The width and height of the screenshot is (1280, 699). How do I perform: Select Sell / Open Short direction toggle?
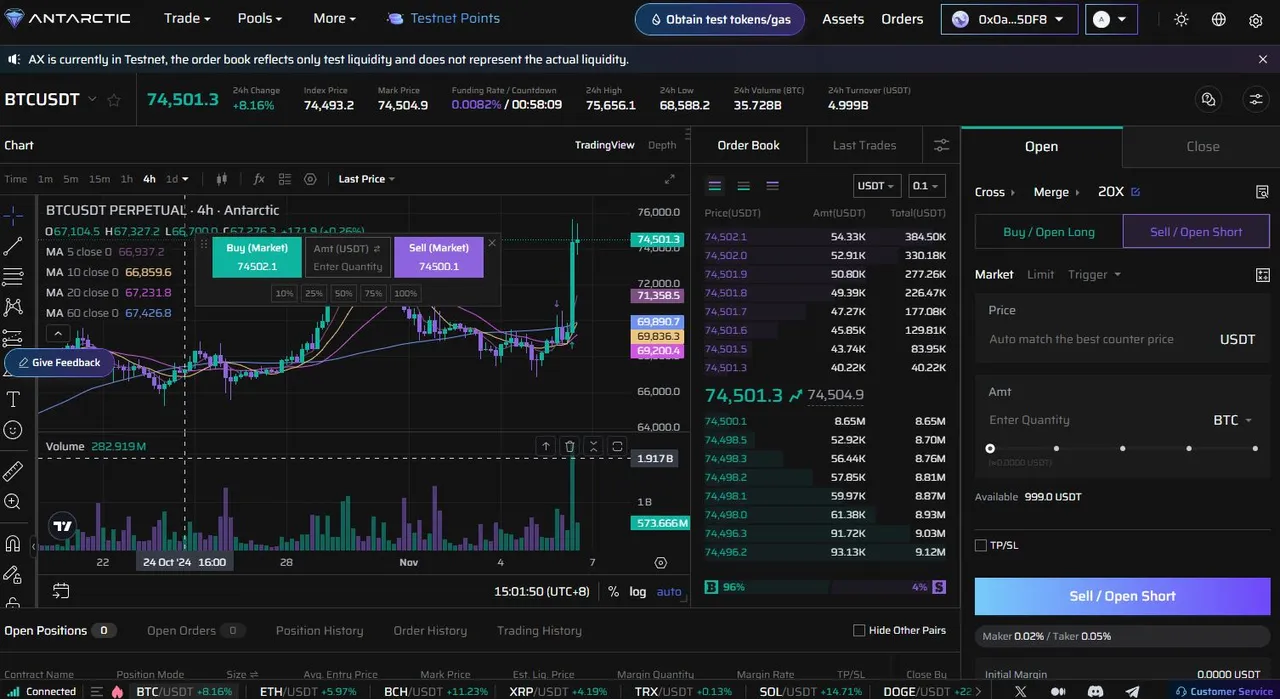click(x=1196, y=231)
